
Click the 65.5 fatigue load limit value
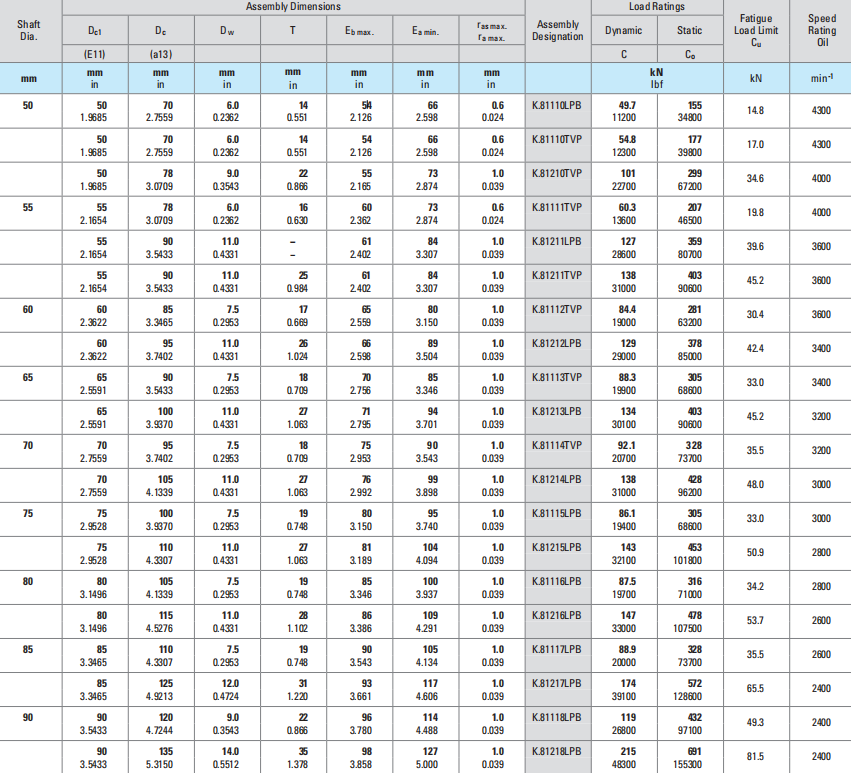pos(756,689)
